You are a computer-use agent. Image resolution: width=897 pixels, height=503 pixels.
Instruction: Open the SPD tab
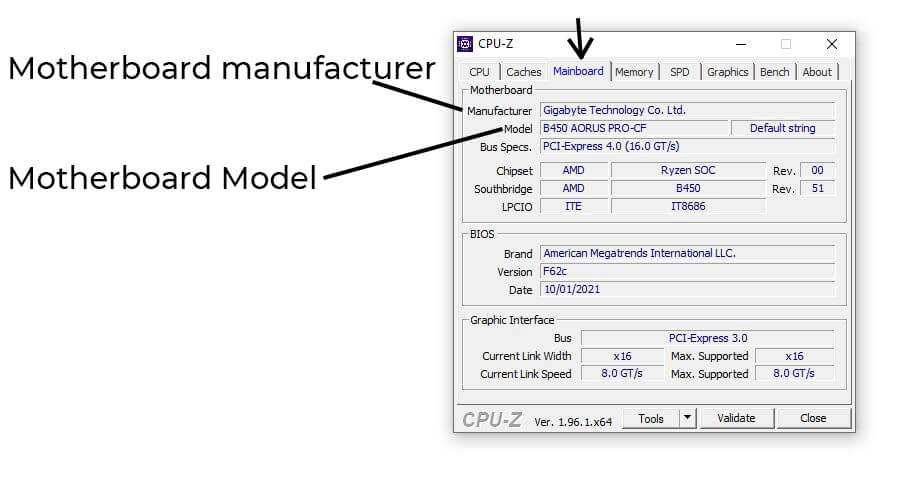tap(680, 72)
